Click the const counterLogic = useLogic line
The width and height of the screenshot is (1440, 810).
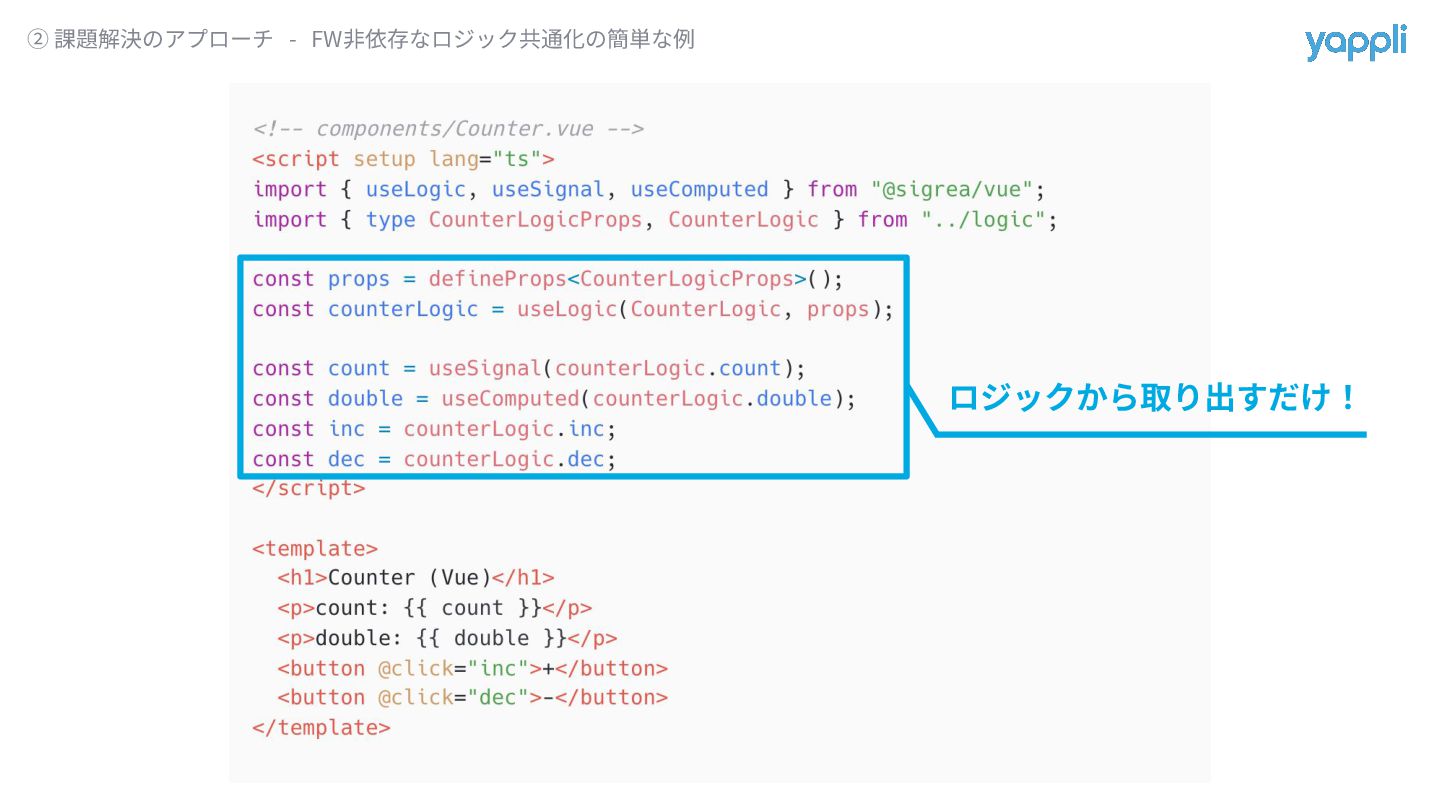pos(573,309)
